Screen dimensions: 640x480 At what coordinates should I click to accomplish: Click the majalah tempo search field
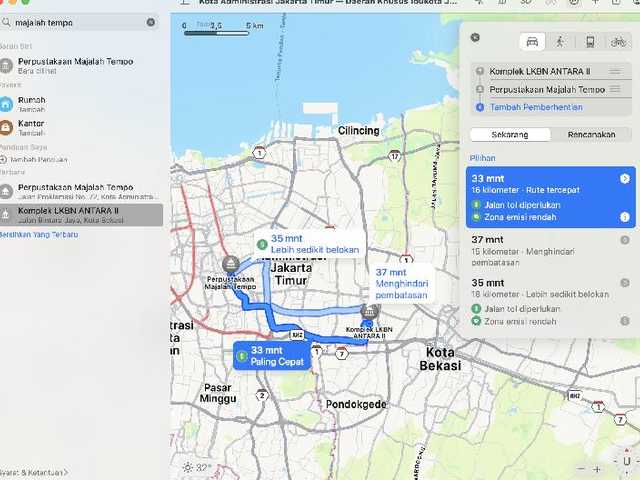tap(78, 21)
